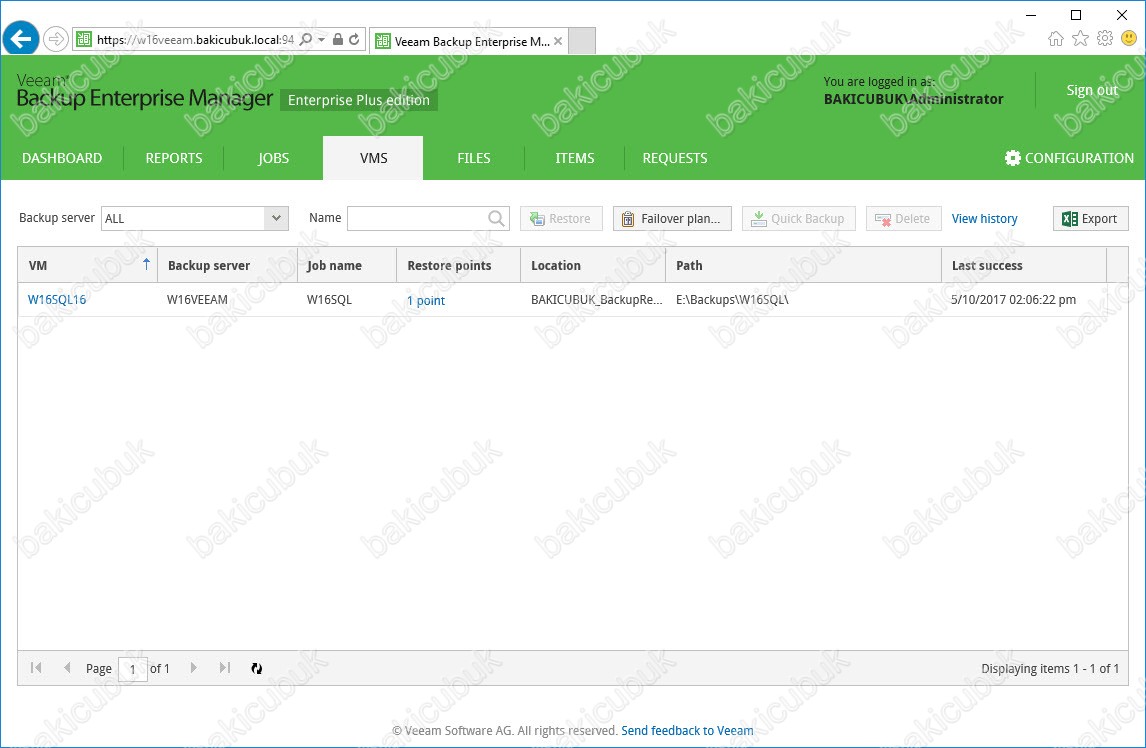This screenshot has width=1146, height=748.
Task: Open the REQUESTS tab
Action: coord(675,158)
